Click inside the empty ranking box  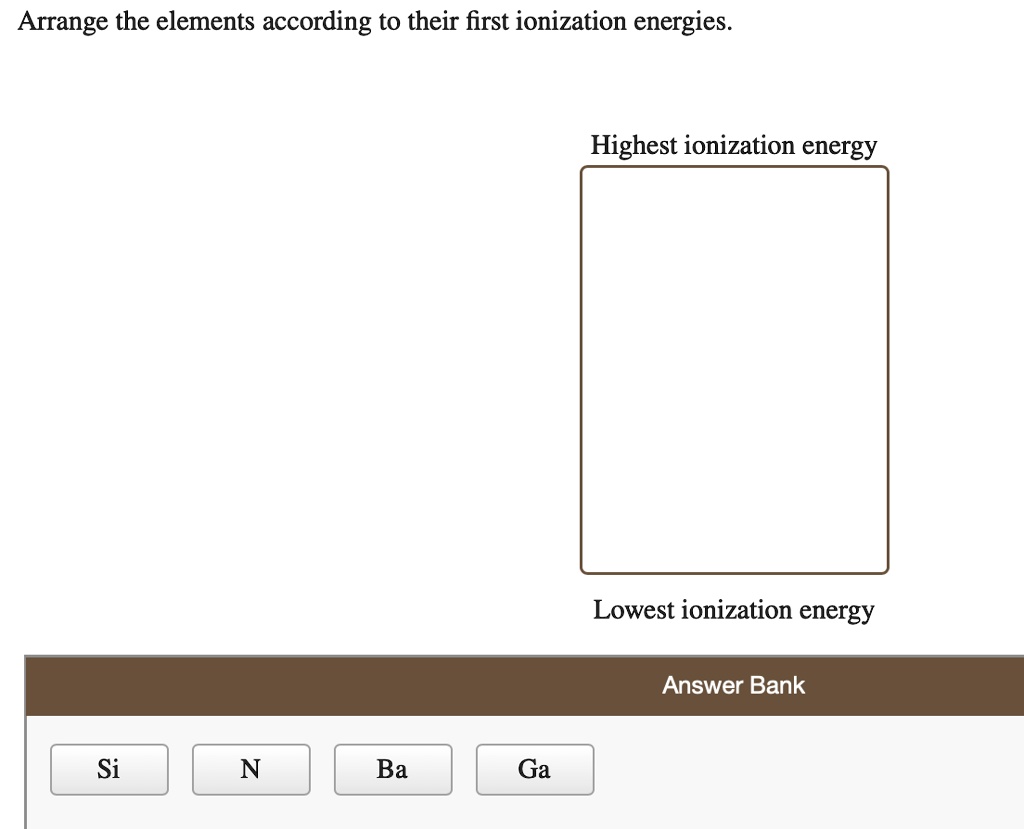734,370
